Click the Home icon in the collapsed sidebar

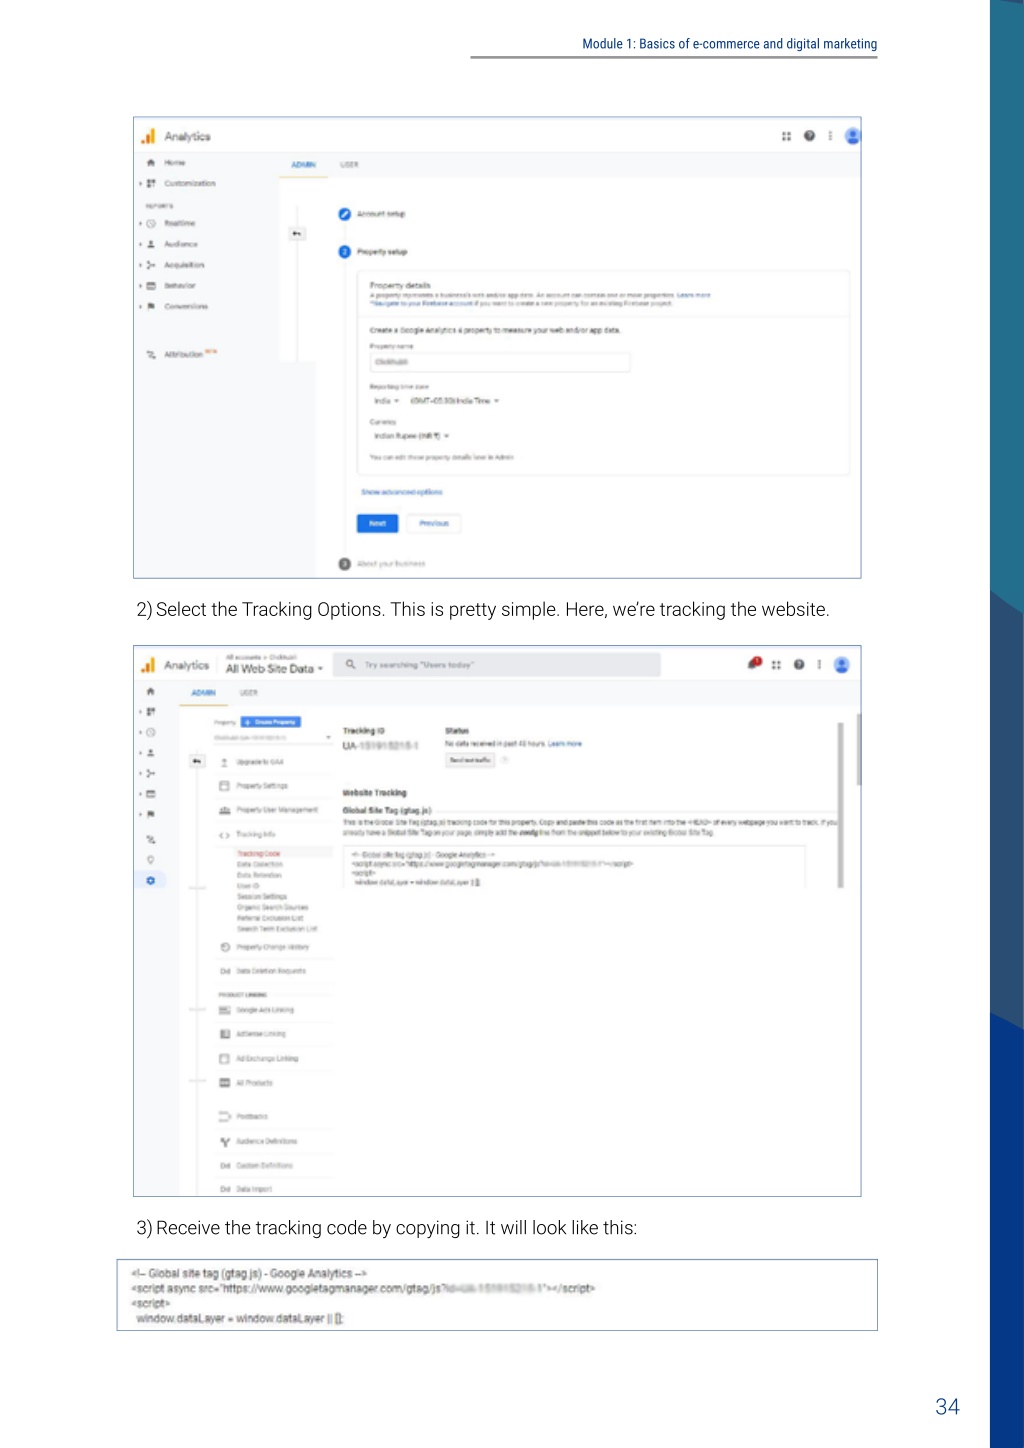tap(151, 692)
